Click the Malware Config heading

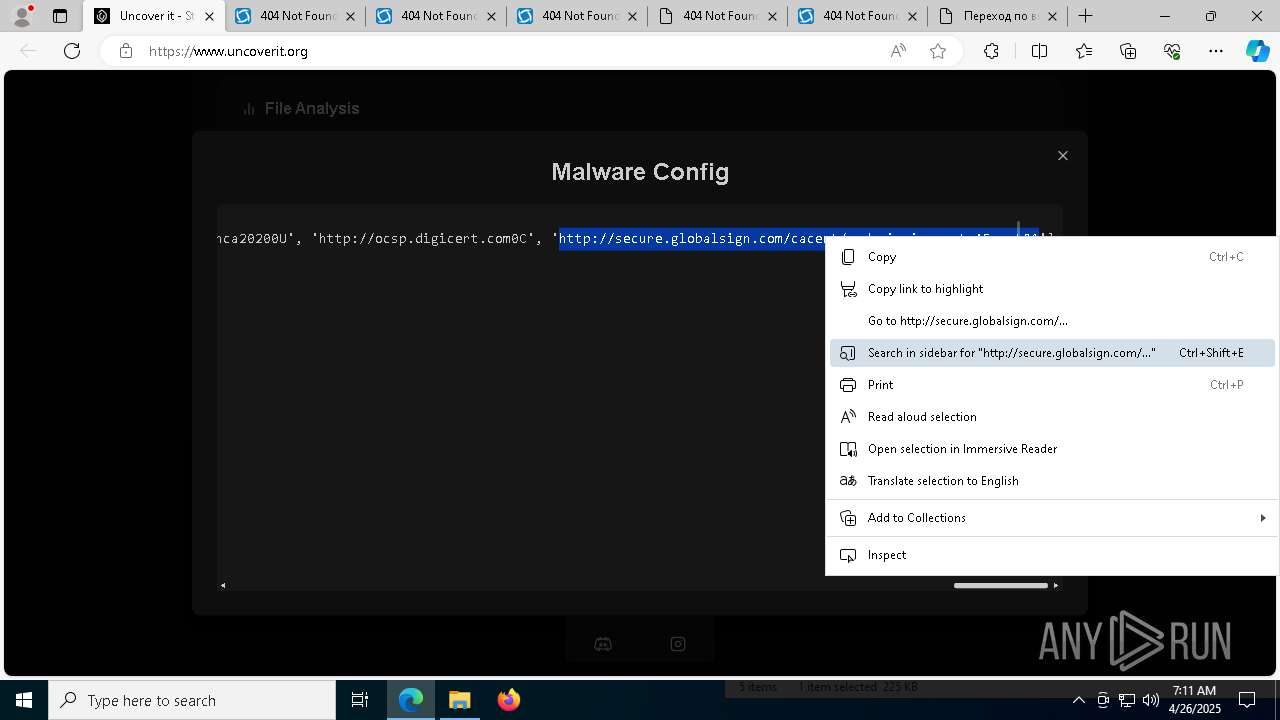tap(640, 172)
